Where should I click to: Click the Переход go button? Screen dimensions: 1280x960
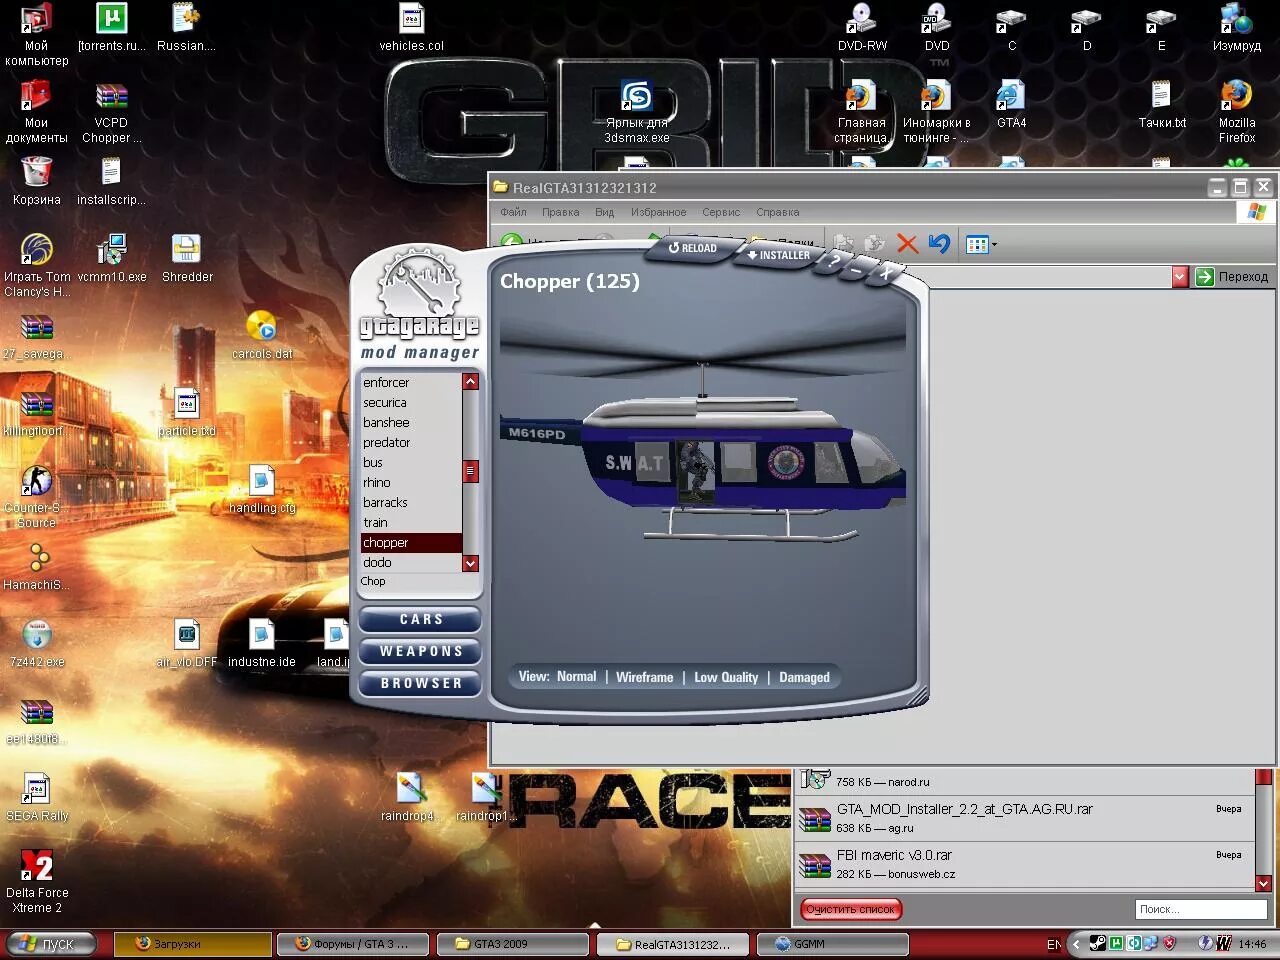(1232, 277)
